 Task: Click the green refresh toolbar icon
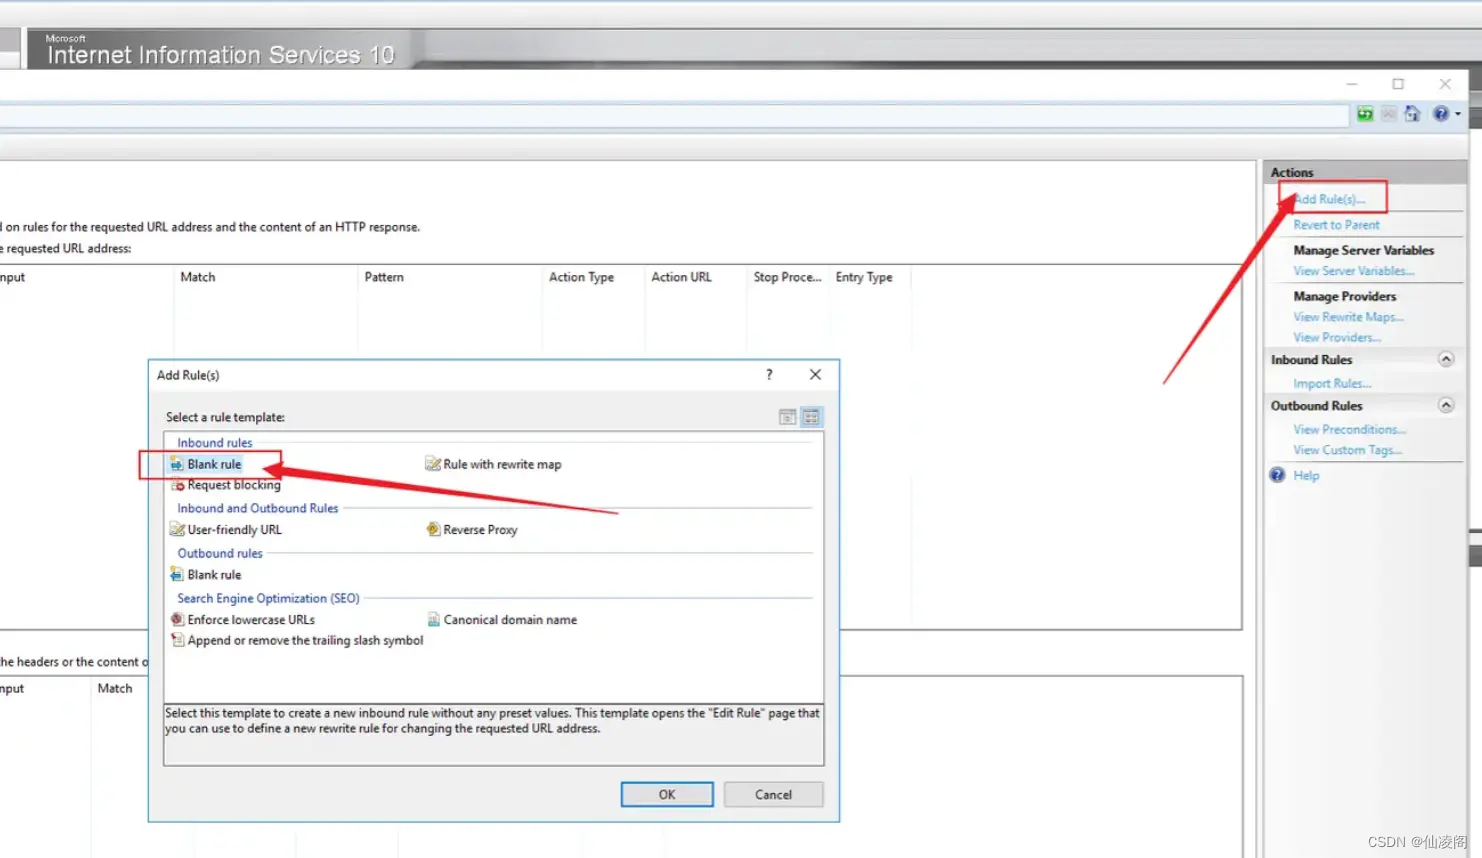coord(1365,114)
